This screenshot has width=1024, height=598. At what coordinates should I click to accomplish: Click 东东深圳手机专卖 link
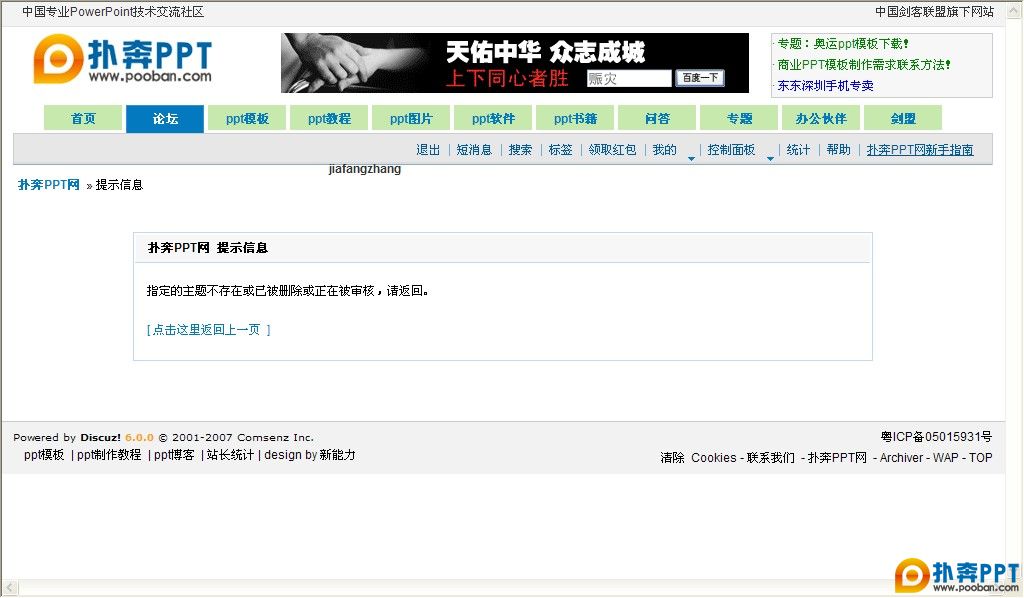tap(825, 86)
